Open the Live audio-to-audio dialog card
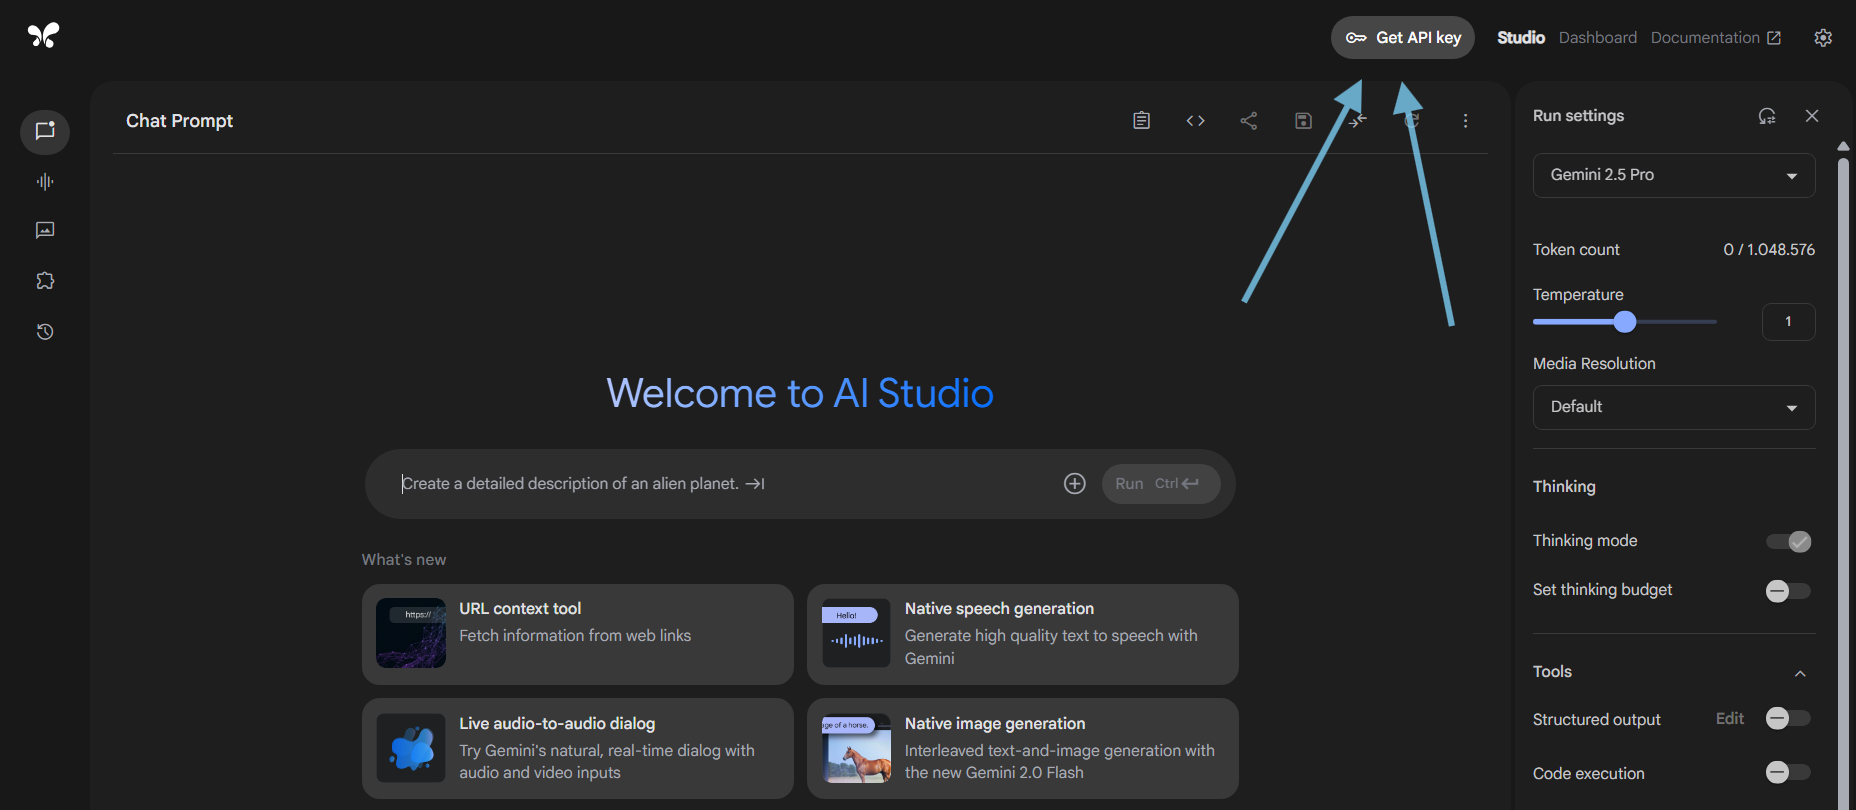Image resolution: width=1856 pixels, height=810 pixels. [x=578, y=748]
